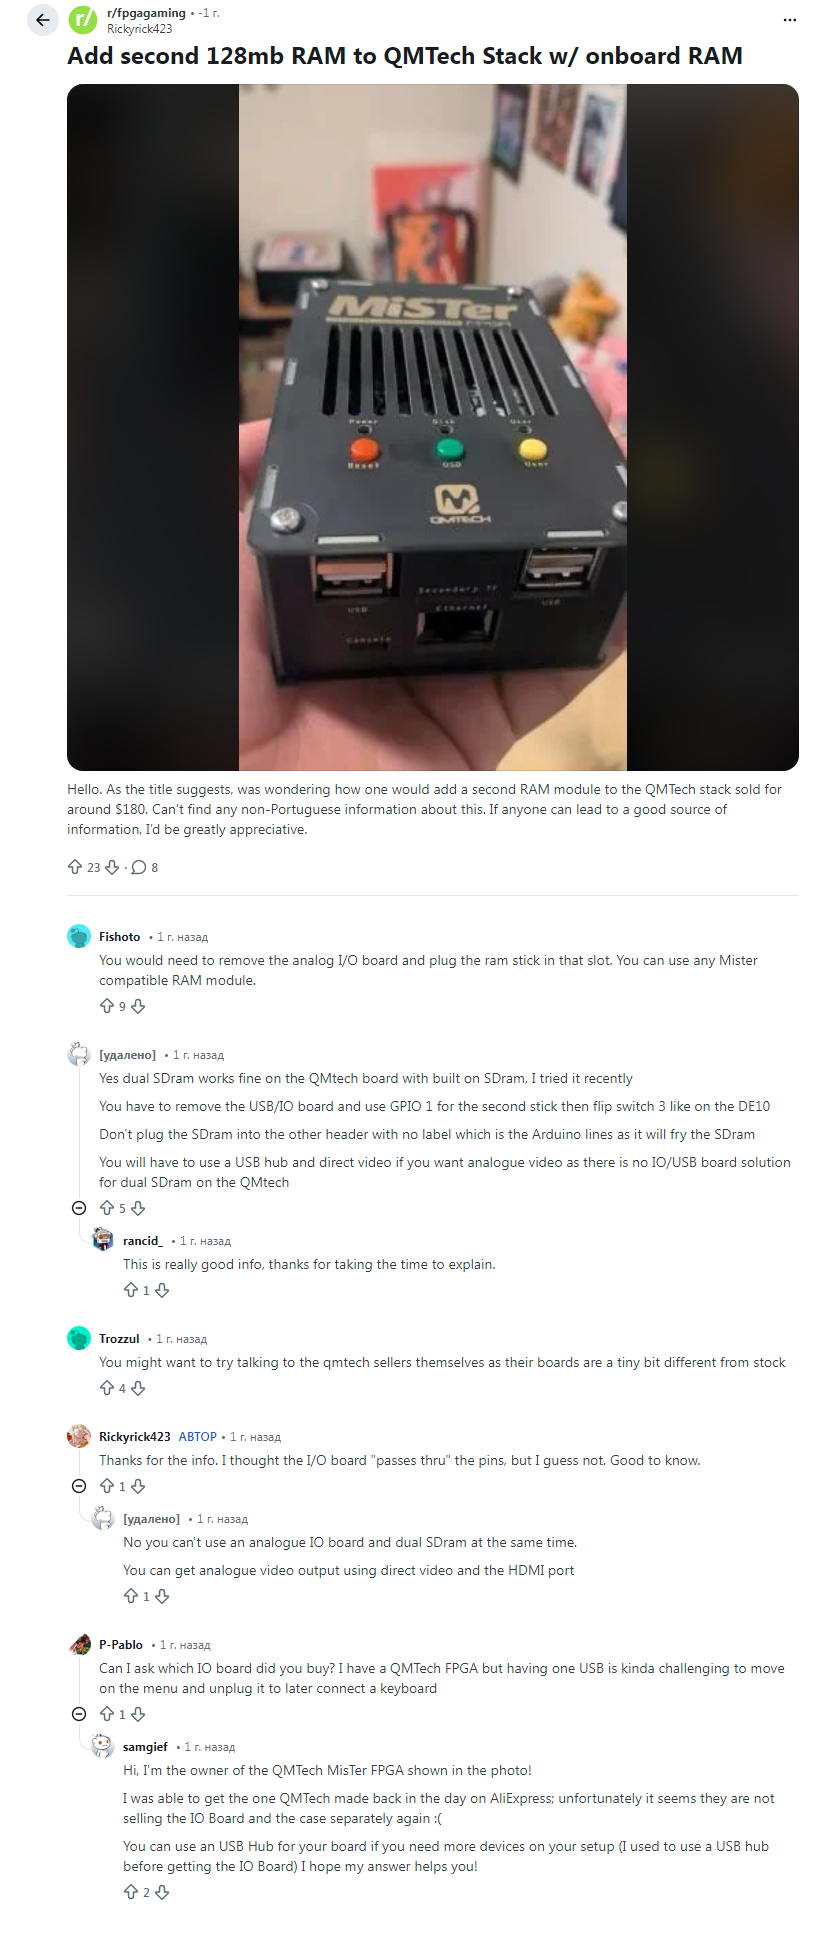This screenshot has height=1933, width=815.
Task: Open comments via the speech bubble icon
Action: [139, 867]
